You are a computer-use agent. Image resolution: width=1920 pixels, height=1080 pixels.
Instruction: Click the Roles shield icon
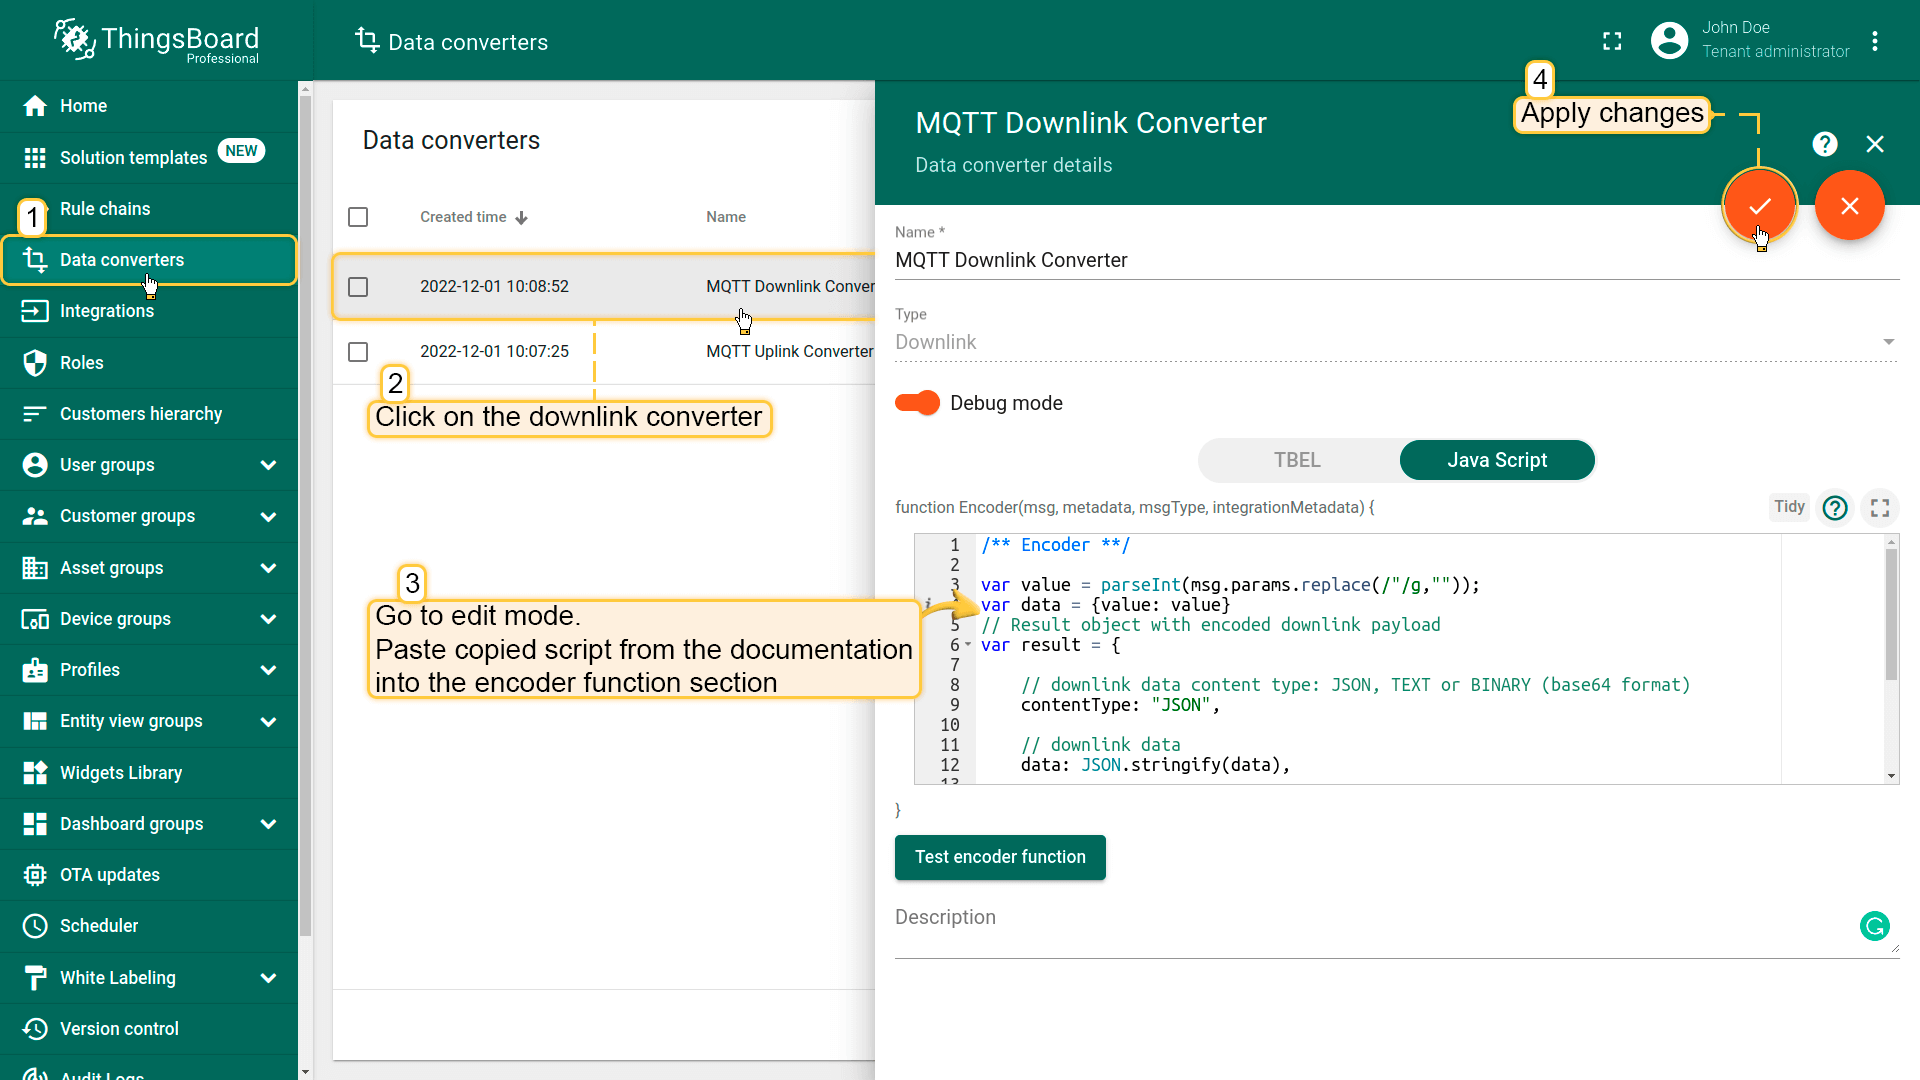pyautogui.click(x=35, y=363)
